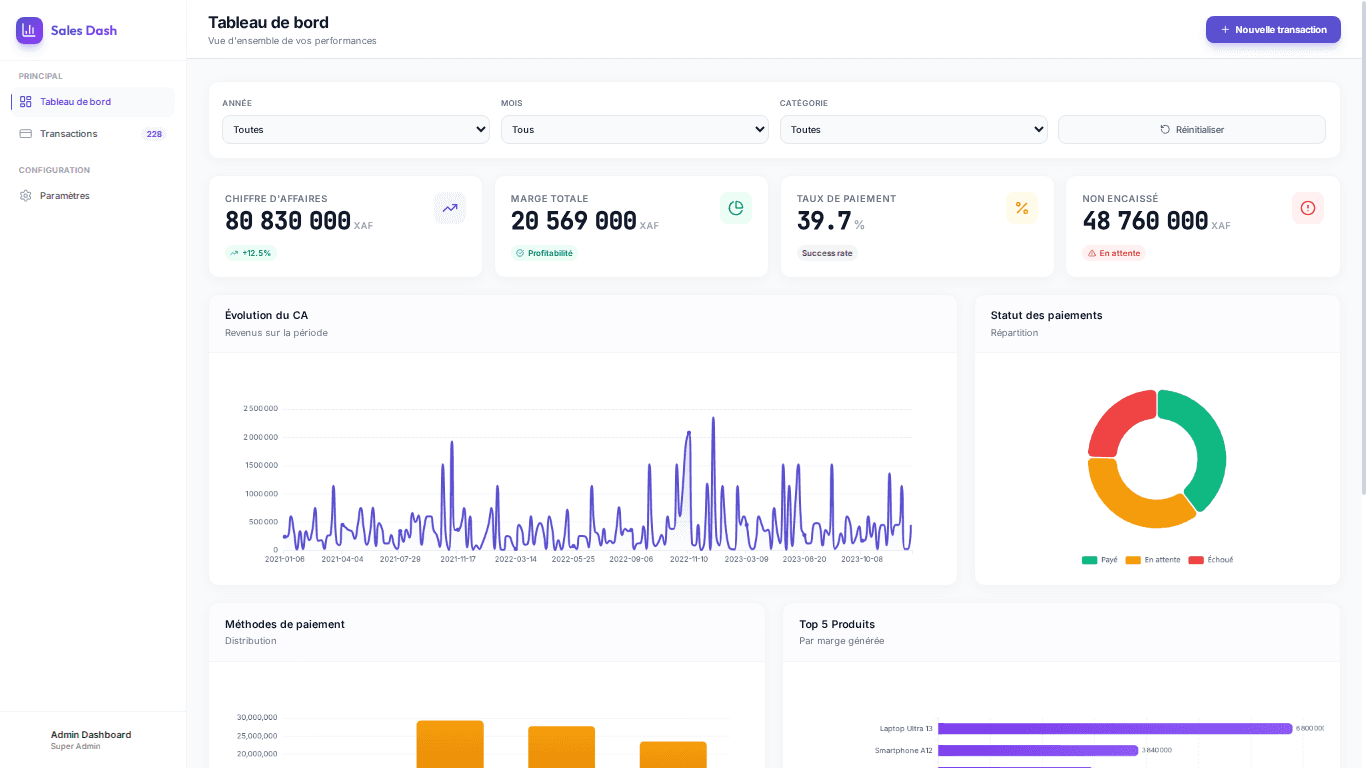Click the percent icon on Taux de paiement card
The width and height of the screenshot is (1366, 768).
pyautogui.click(x=1022, y=207)
